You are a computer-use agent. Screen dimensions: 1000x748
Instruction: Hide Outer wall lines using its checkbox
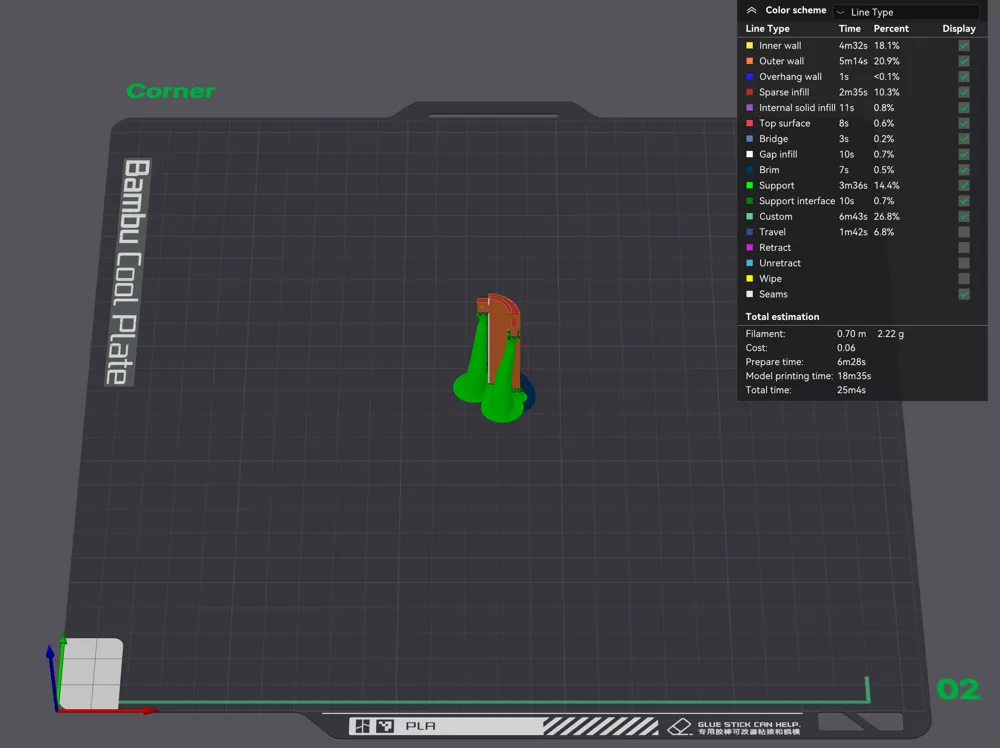[x=963, y=61]
